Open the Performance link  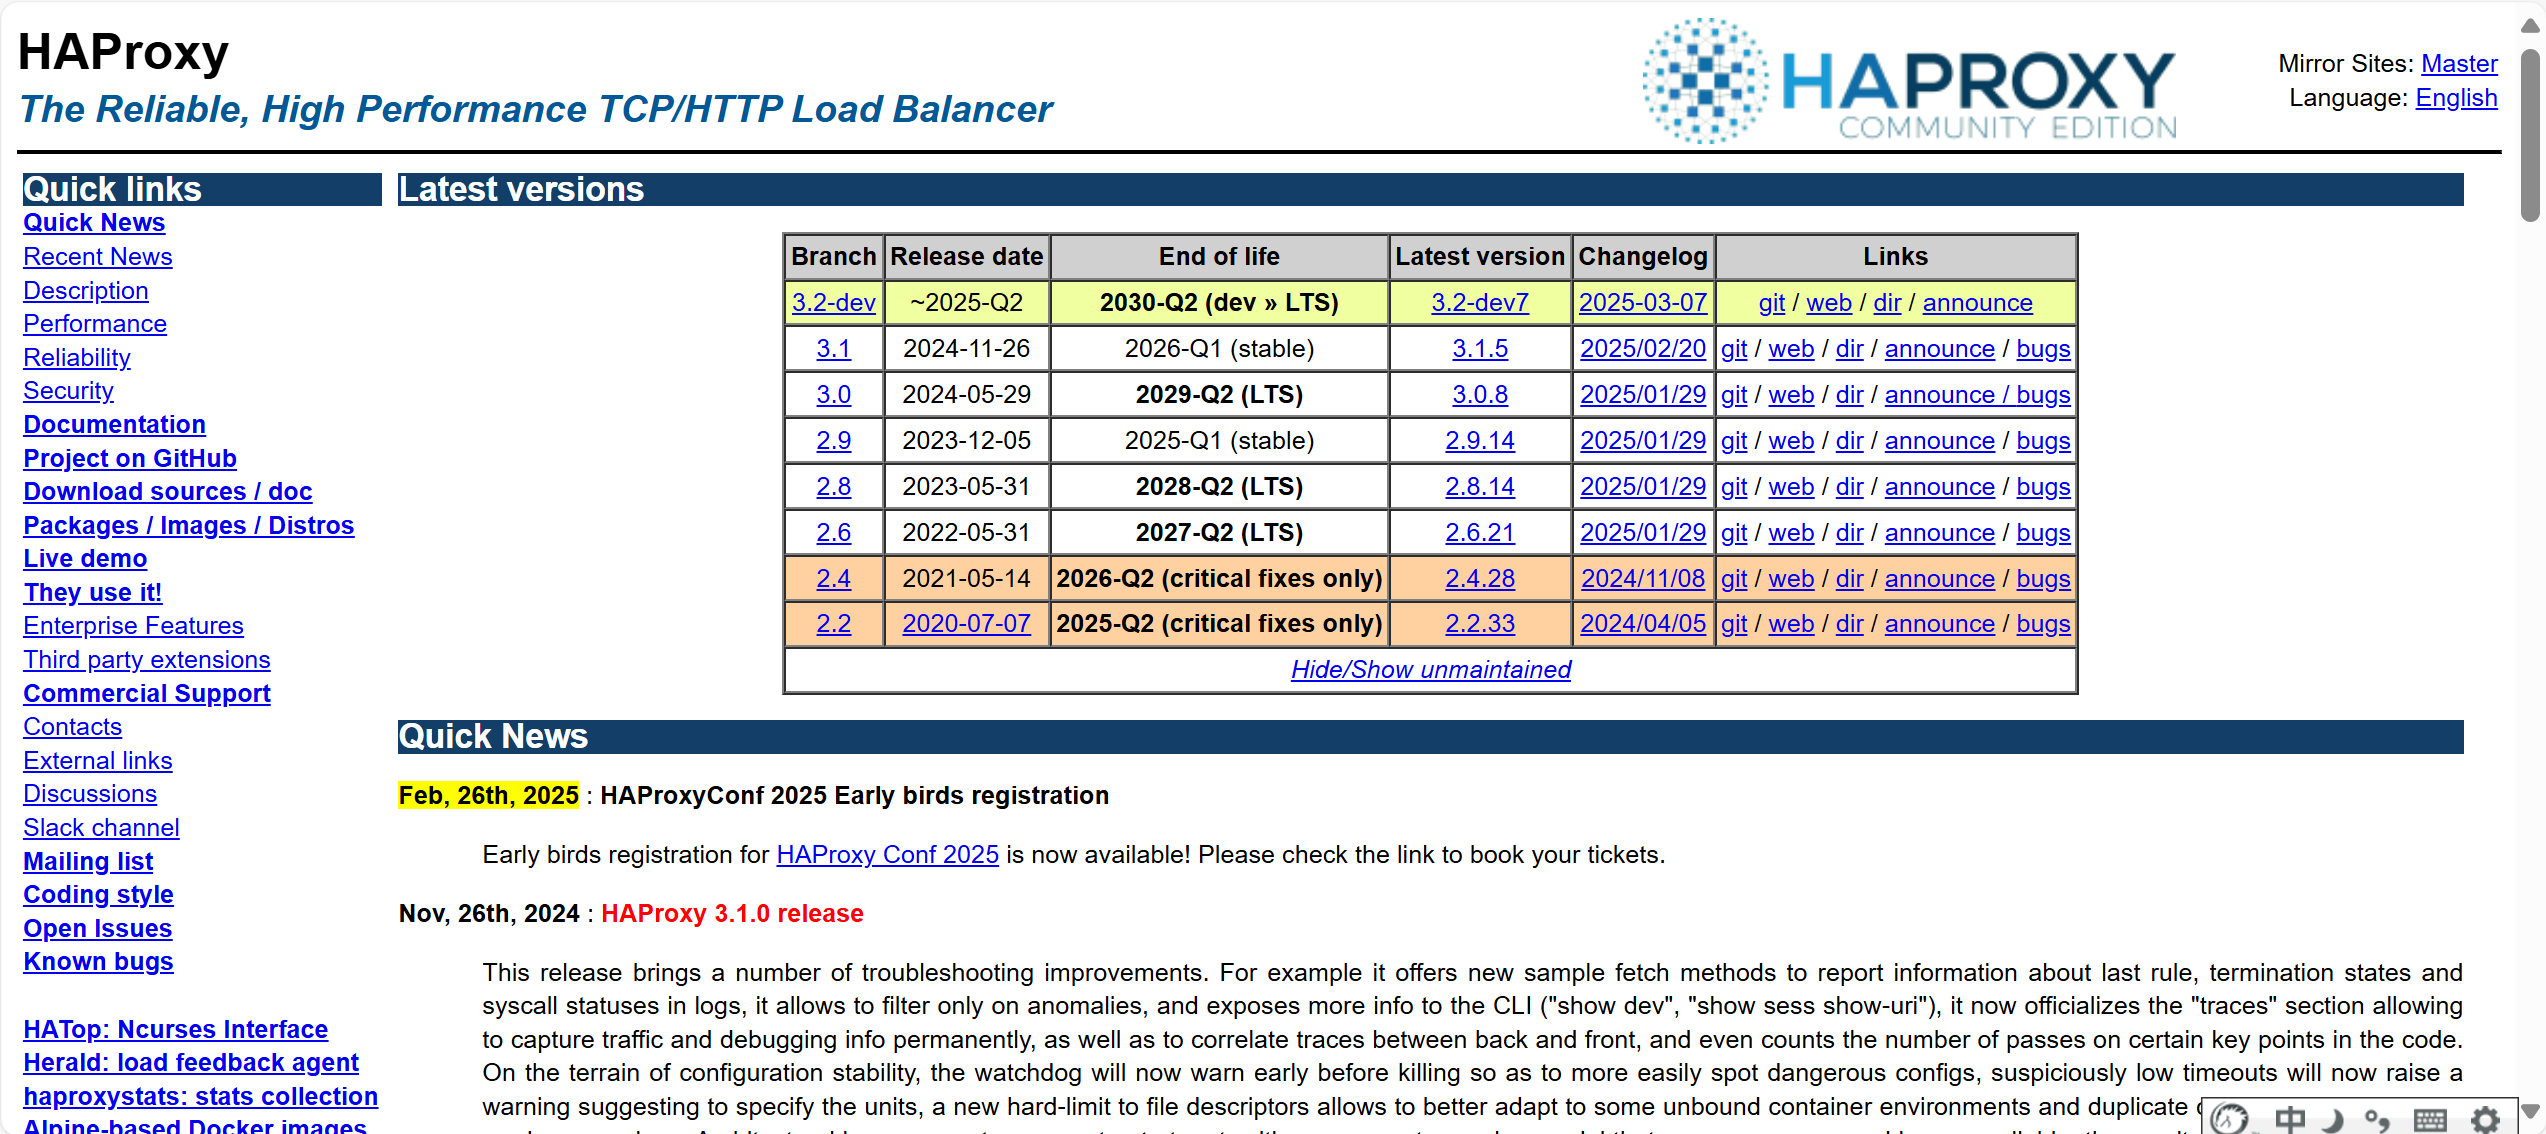coord(95,324)
